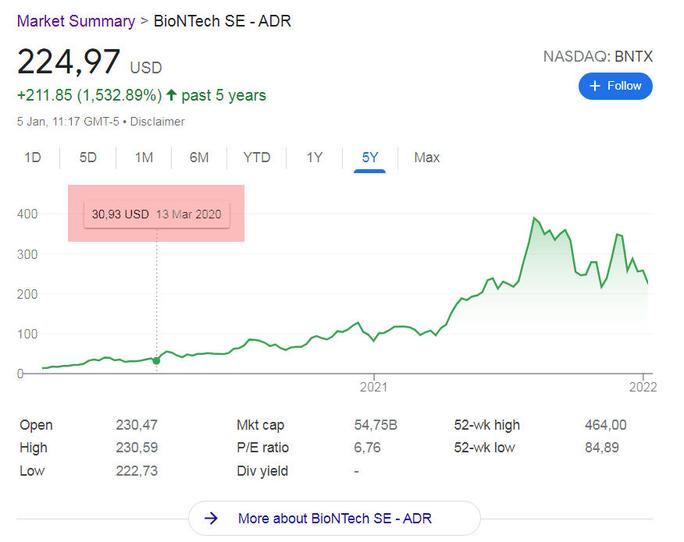Select the 1D time range tab

point(33,157)
